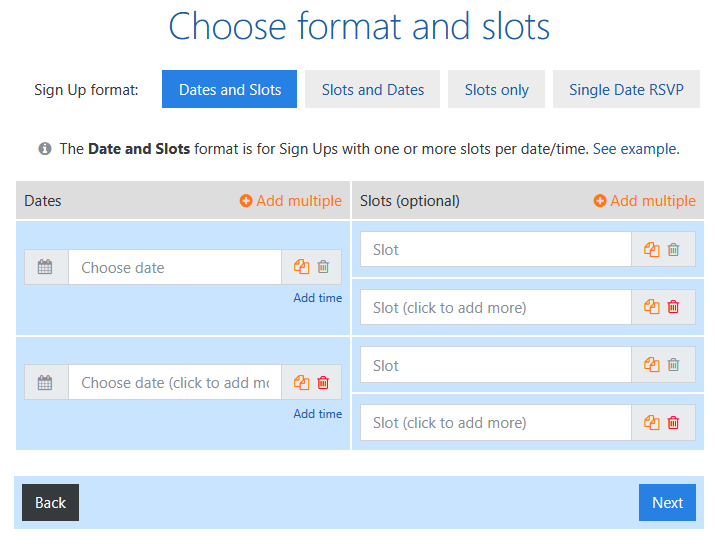The width and height of the screenshot is (715, 544).
Task: Open calendar icon for first Choose date field
Action: [45, 267]
